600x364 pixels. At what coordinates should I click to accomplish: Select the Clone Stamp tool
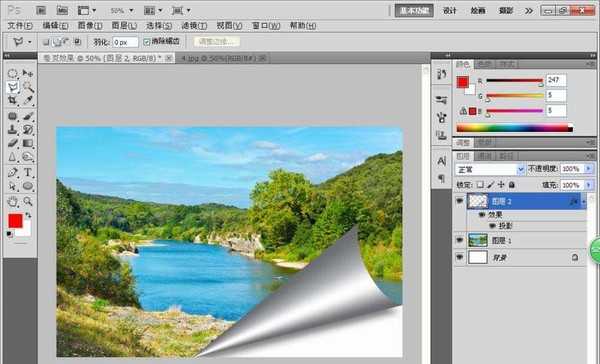pyautogui.click(x=13, y=129)
